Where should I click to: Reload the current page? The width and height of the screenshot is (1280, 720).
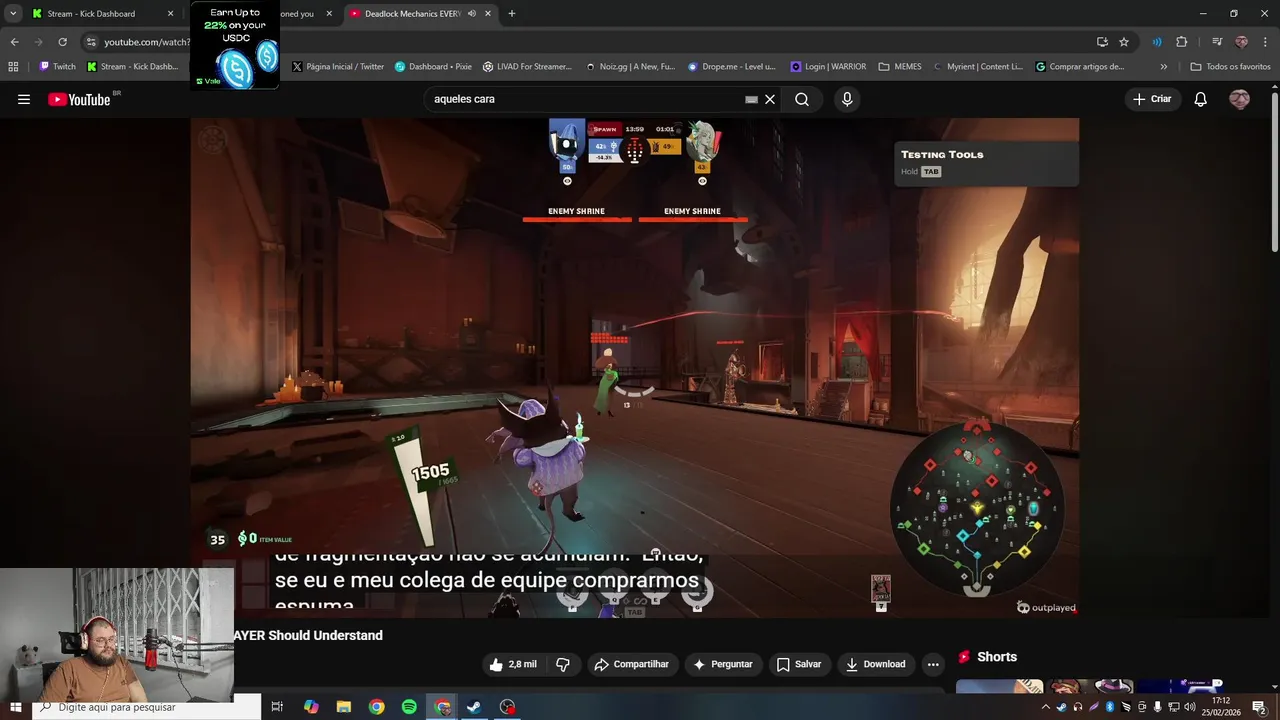pos(62,42)
